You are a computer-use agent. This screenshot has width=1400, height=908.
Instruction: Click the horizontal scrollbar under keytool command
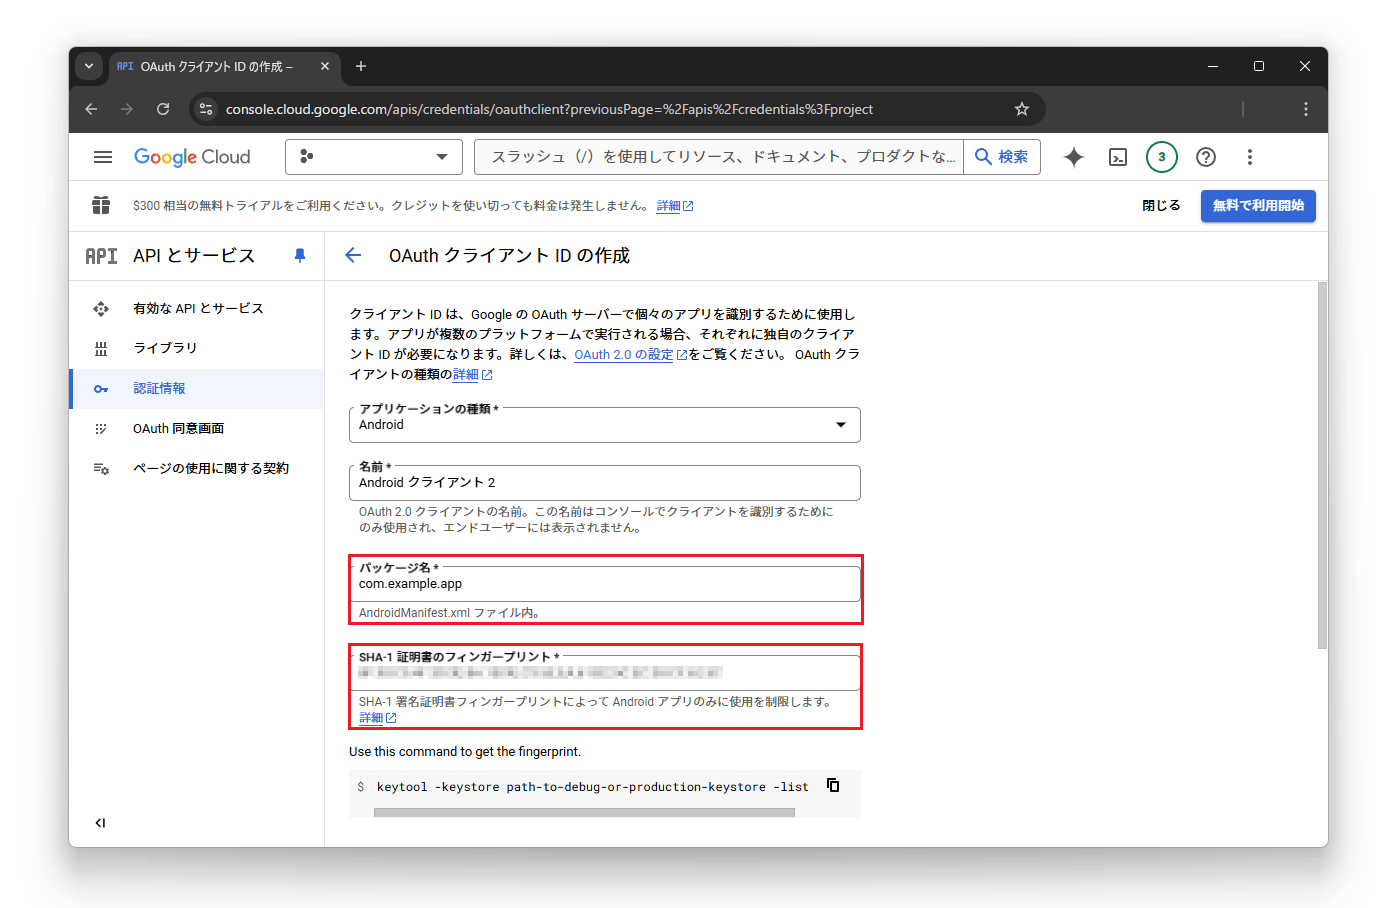pos(584,813)
